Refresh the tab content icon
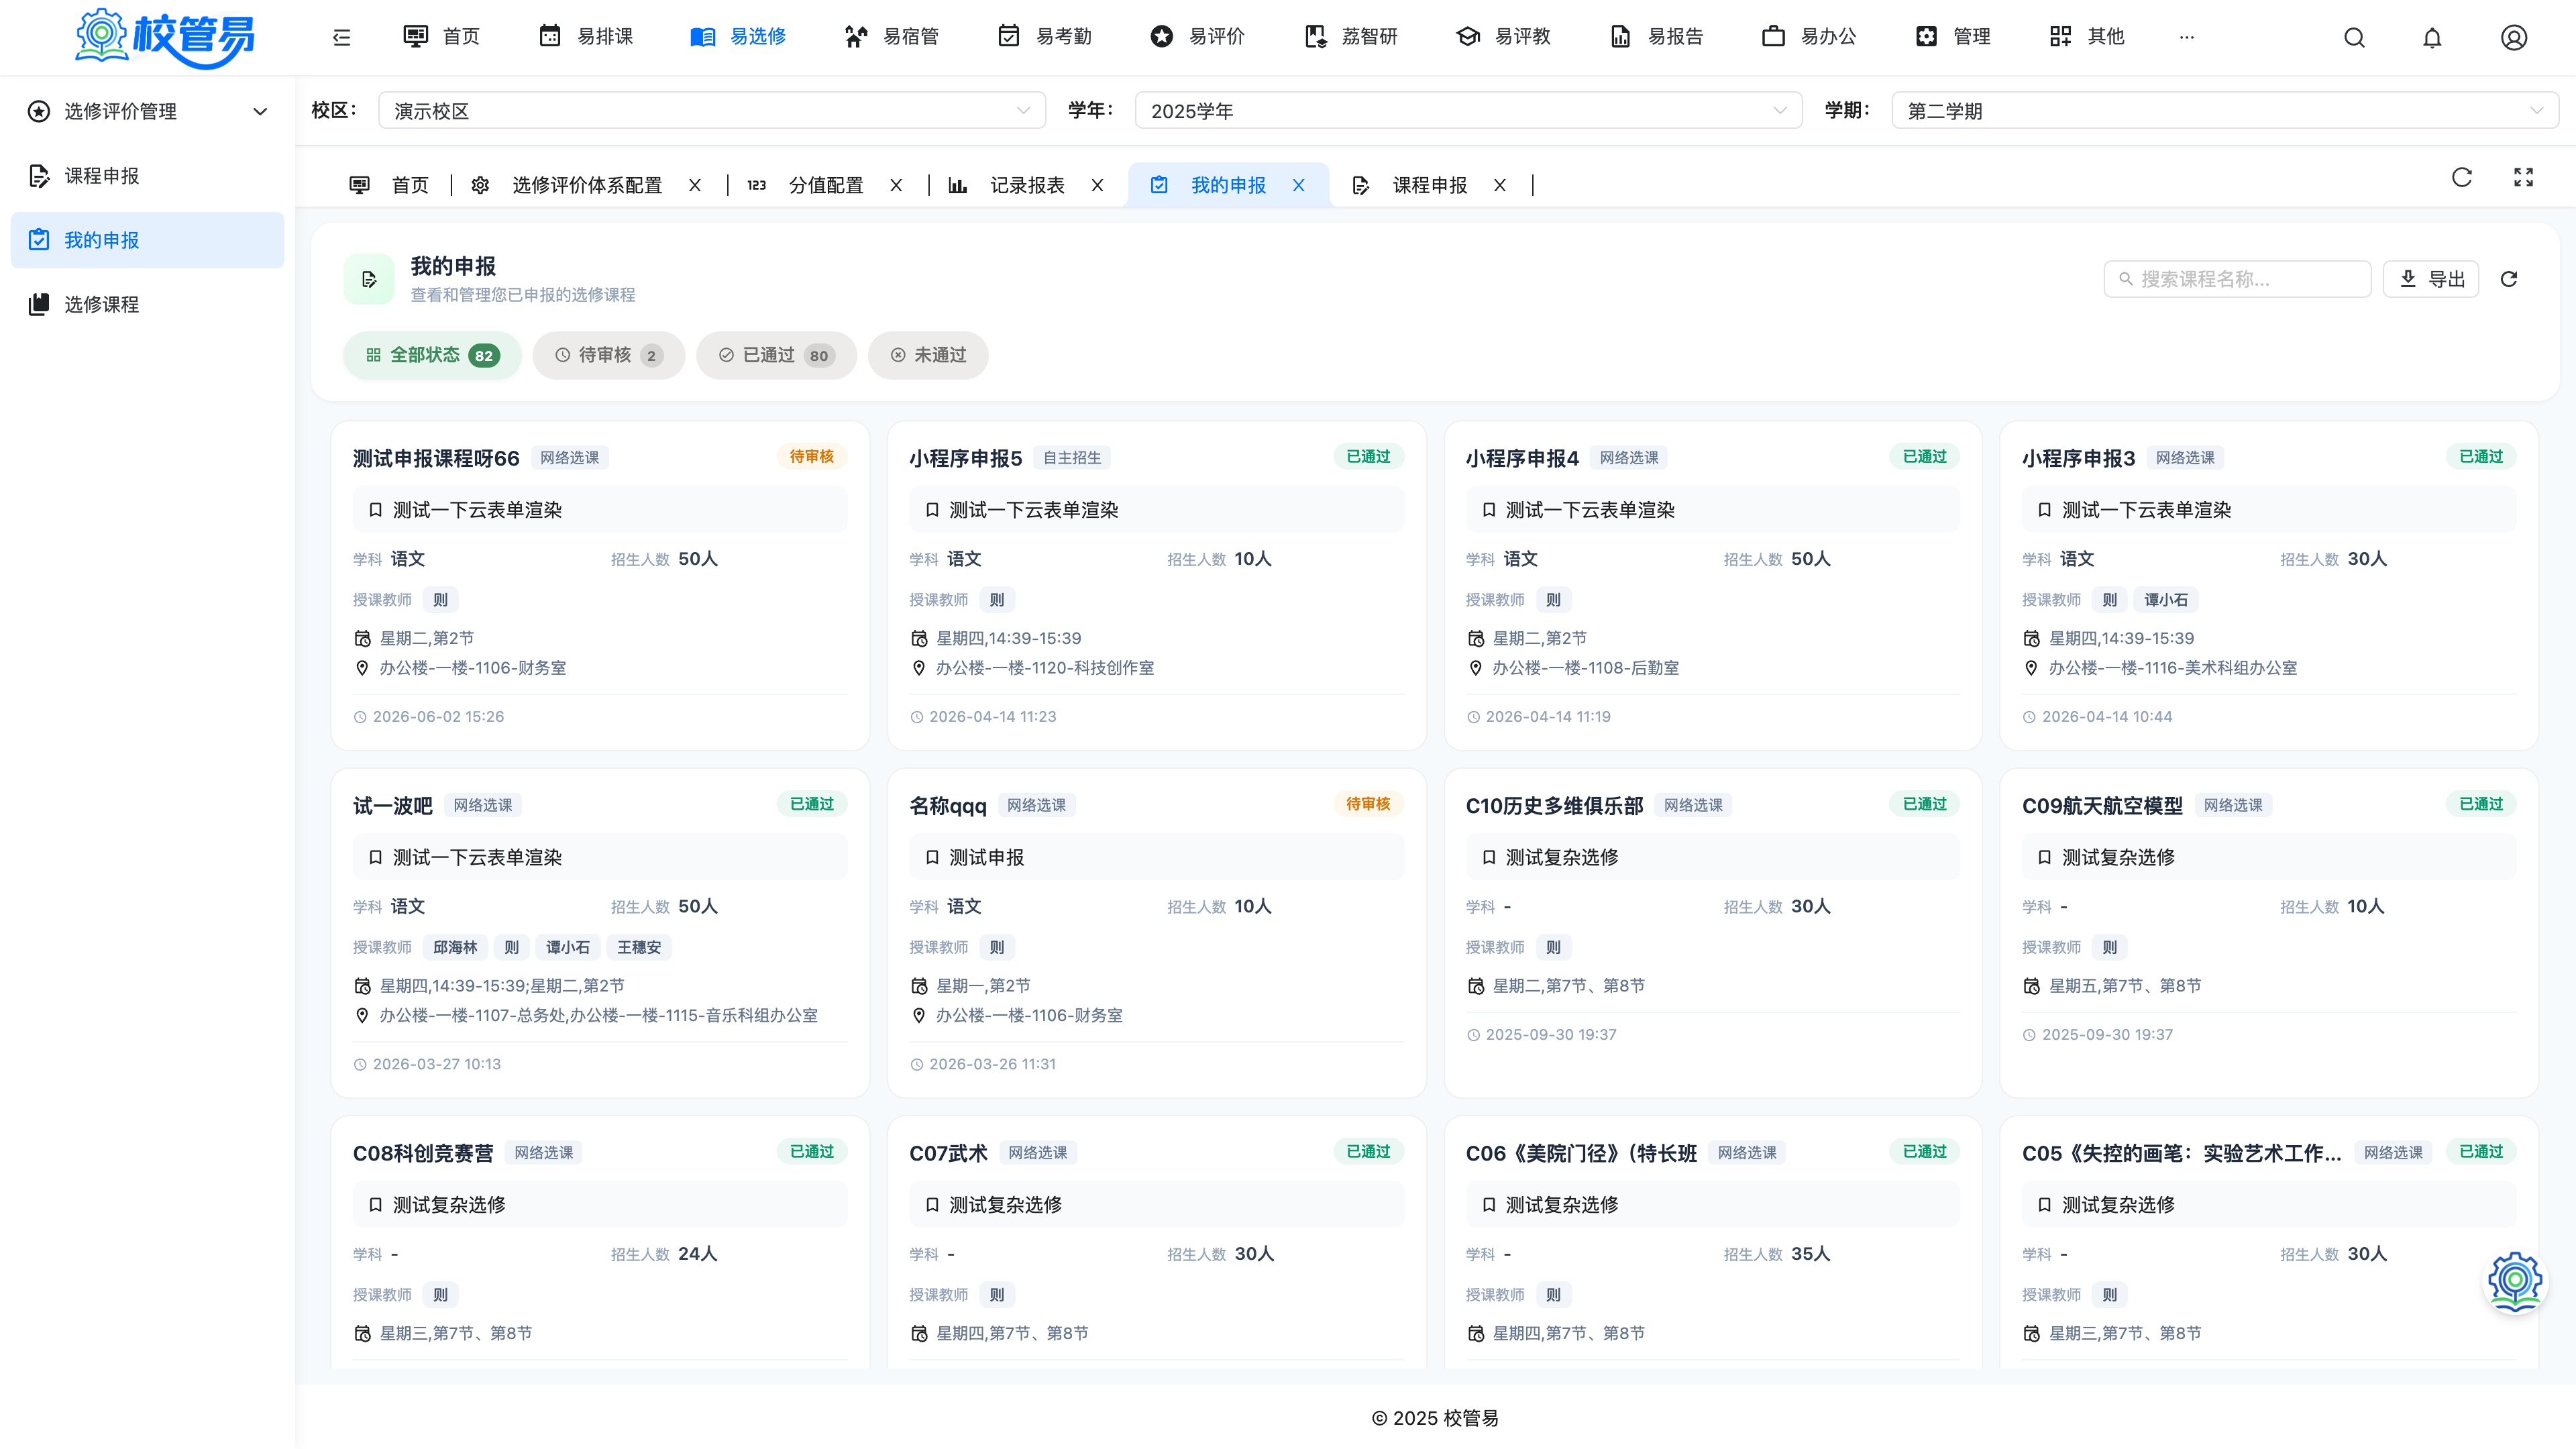The height and width of the screenshot is (1449, 2576). point(2462,177)
